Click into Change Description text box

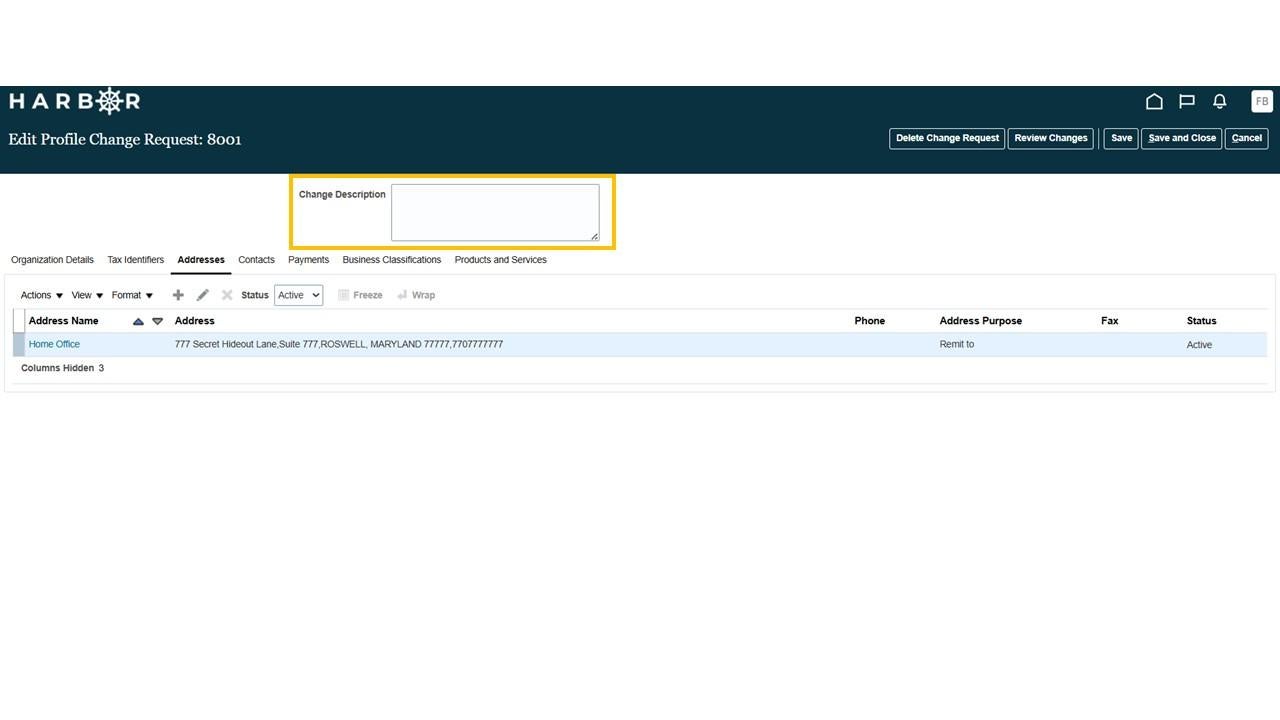coord(495,212)
